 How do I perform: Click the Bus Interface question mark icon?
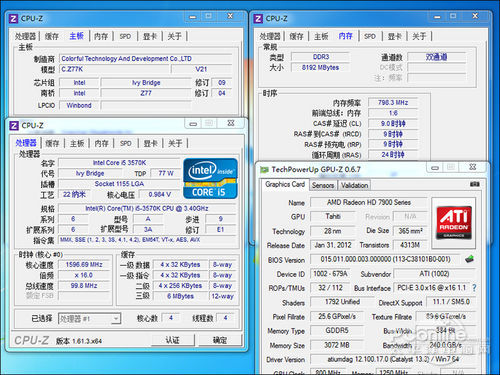(x=474, y=288)
